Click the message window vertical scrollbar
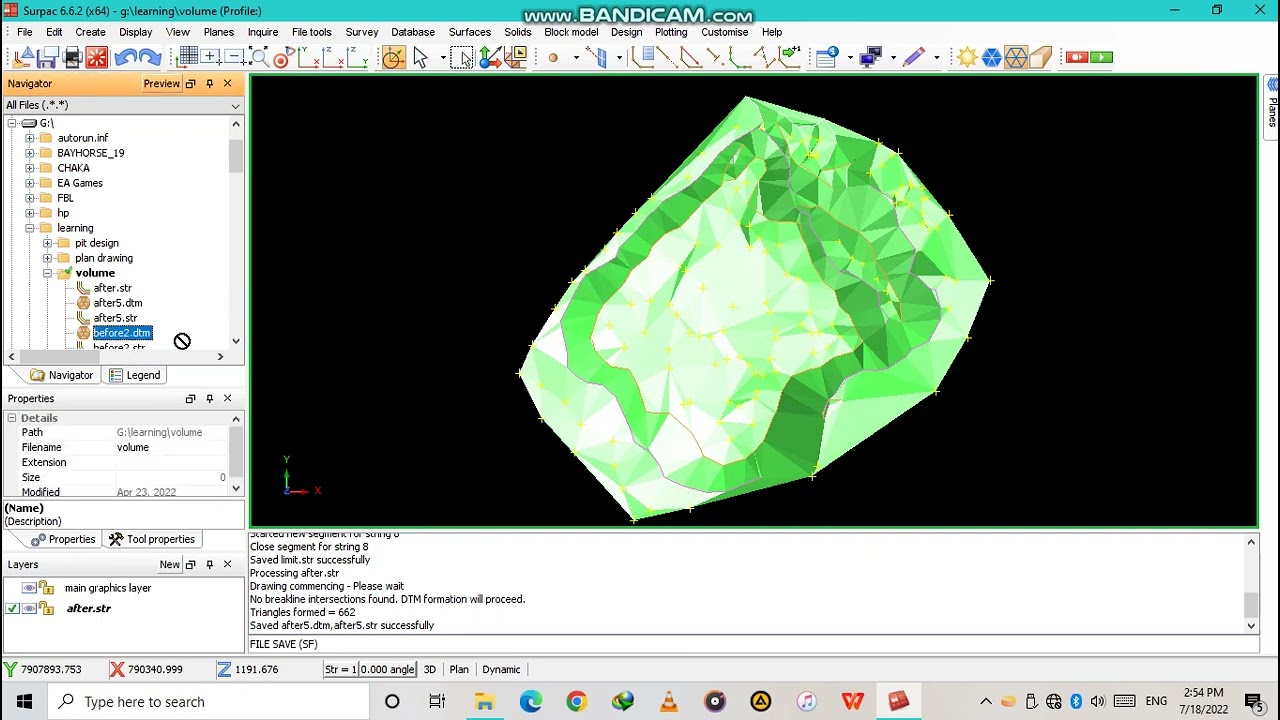1280x720 pixels. pos(1251,604)
